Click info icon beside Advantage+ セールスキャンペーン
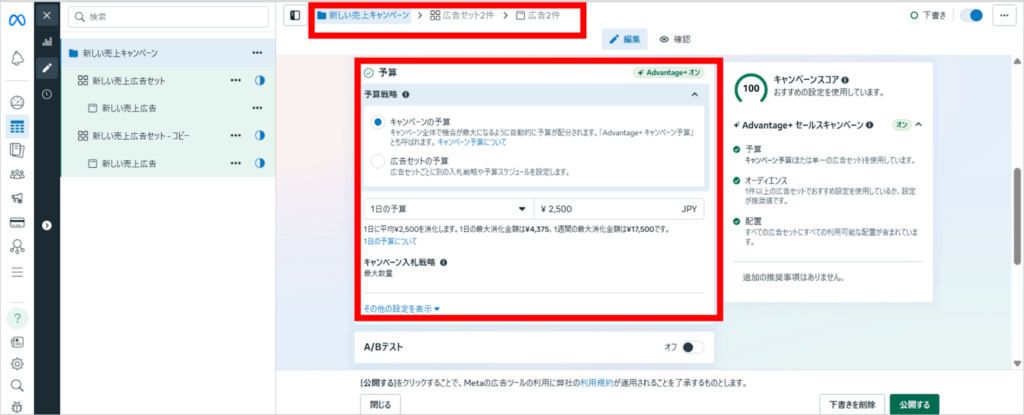 869,124
